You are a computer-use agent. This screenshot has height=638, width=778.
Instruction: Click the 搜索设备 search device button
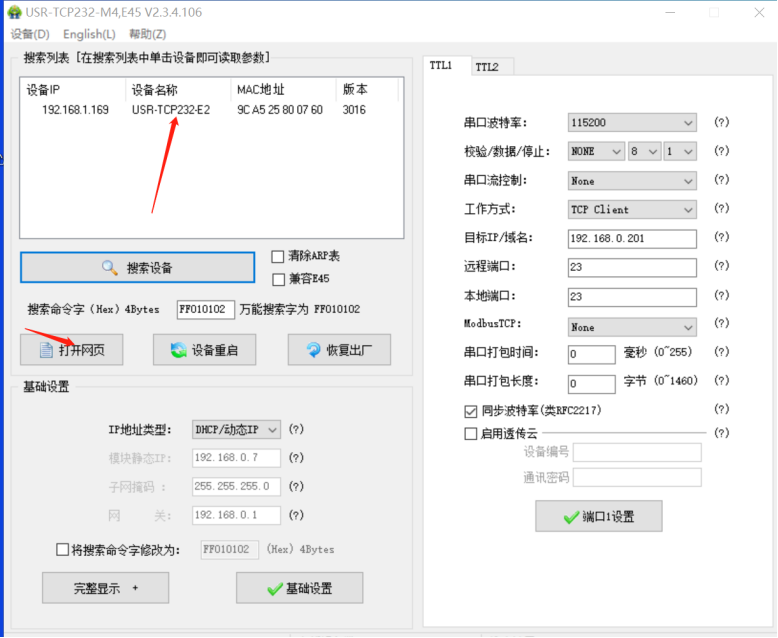[137, 268]
